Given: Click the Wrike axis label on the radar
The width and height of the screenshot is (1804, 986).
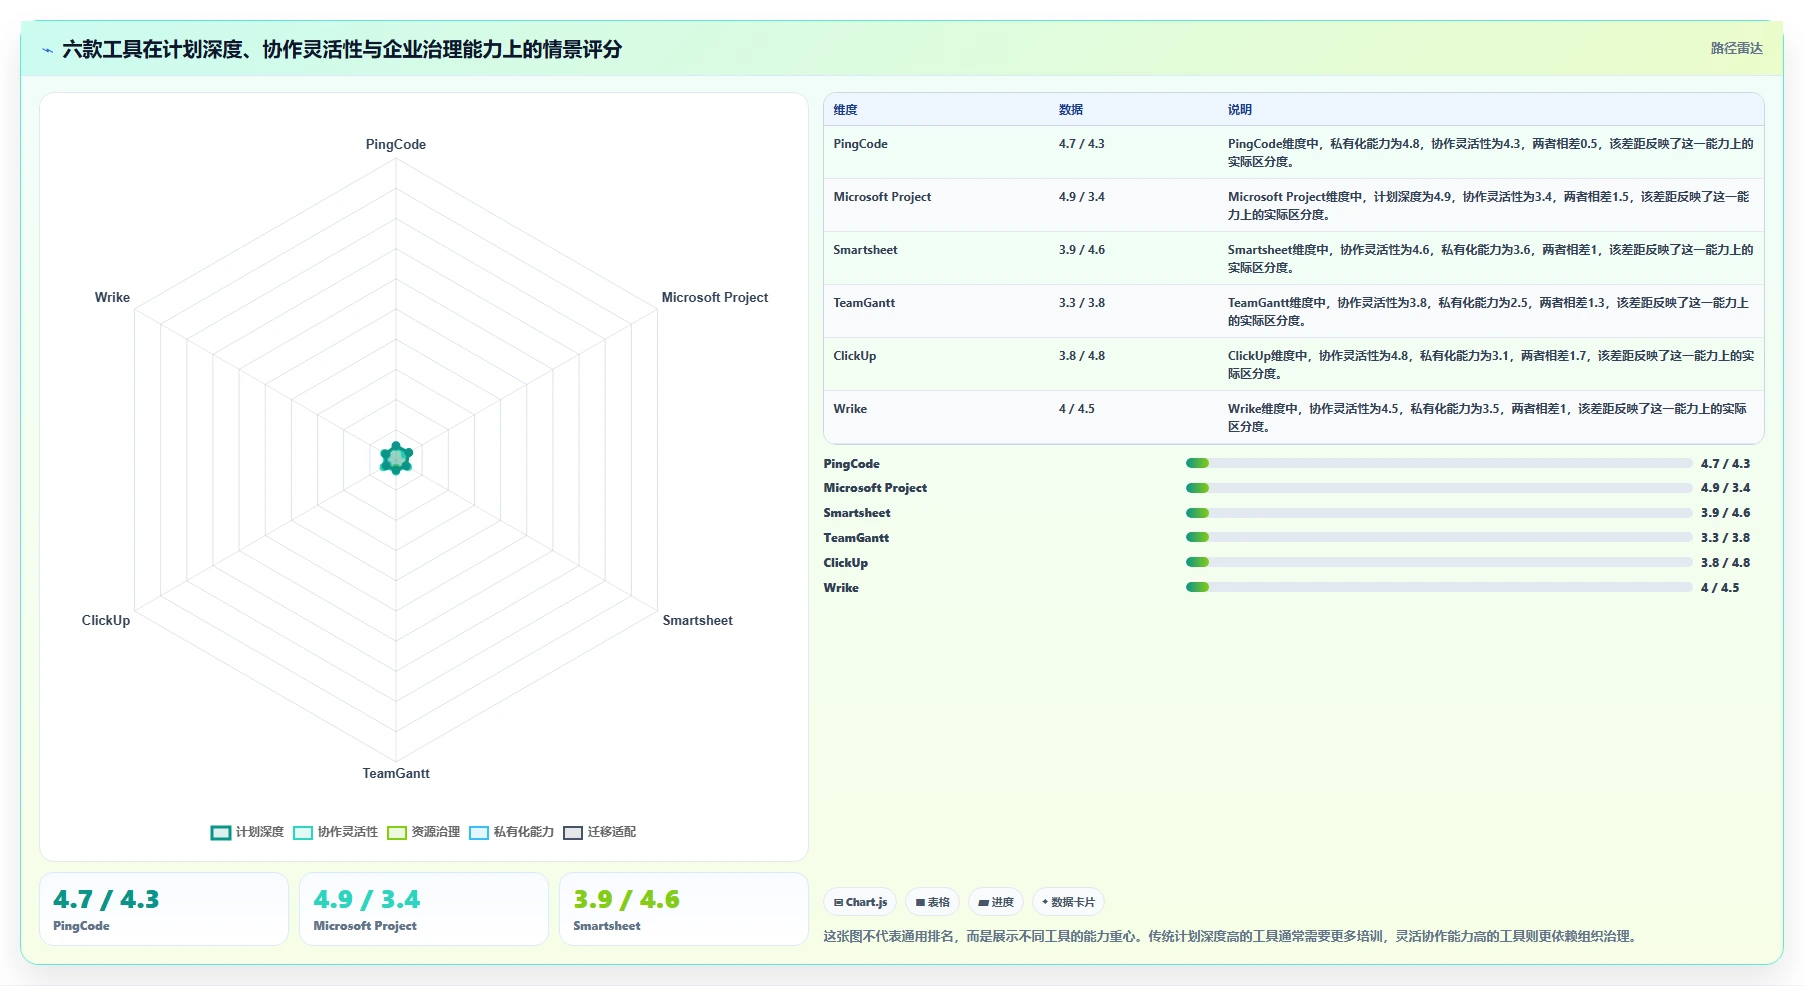Looking at the screenshot, I should (x=112, y=297).
